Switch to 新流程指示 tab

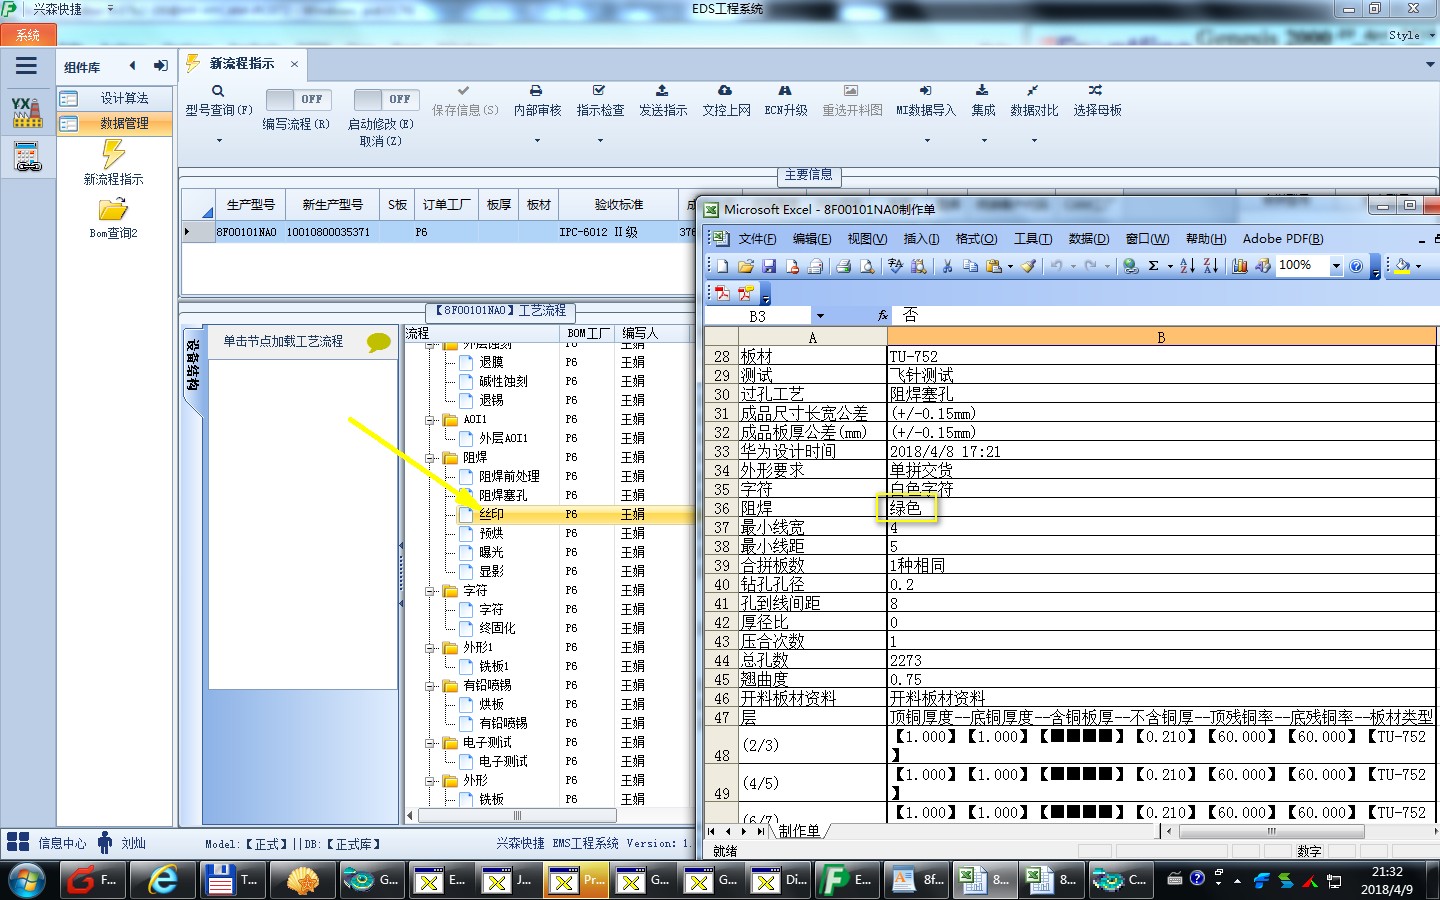242,63
